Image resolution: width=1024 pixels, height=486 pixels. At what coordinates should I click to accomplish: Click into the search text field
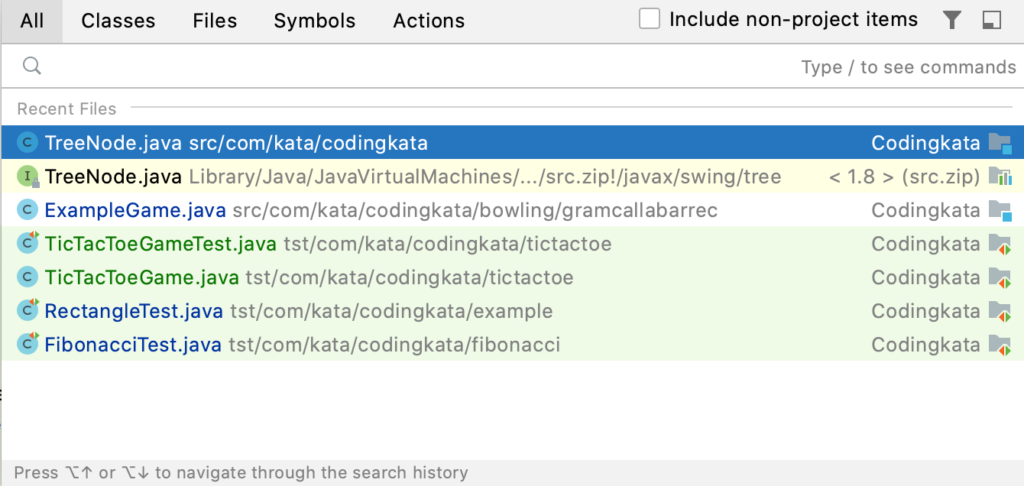(x=400, y=67)
